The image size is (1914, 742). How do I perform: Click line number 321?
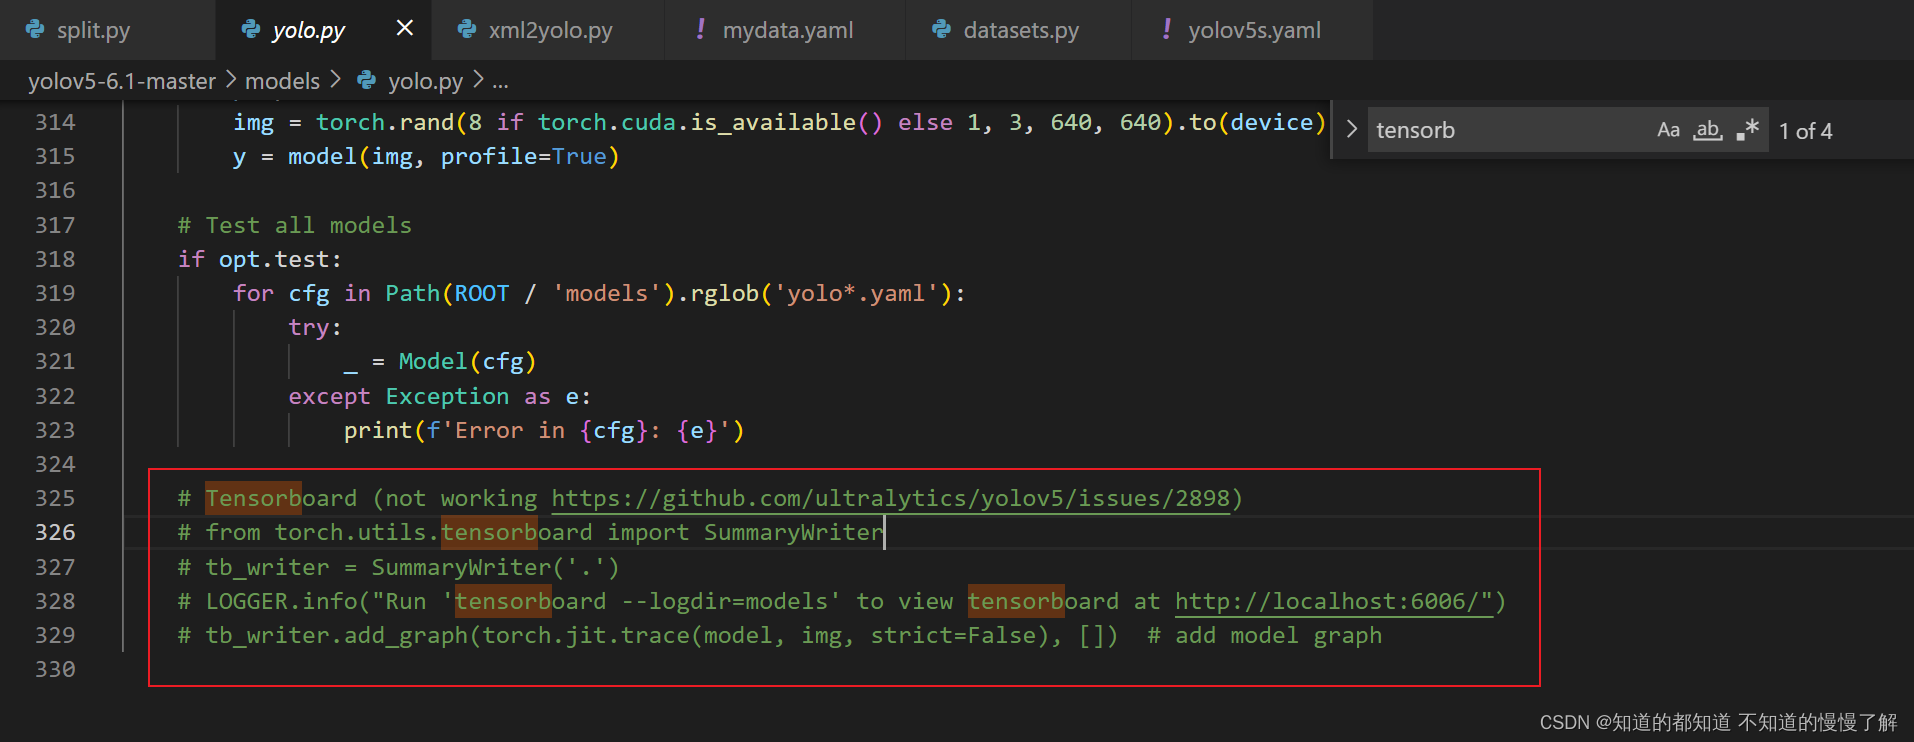tap(55, 361)
